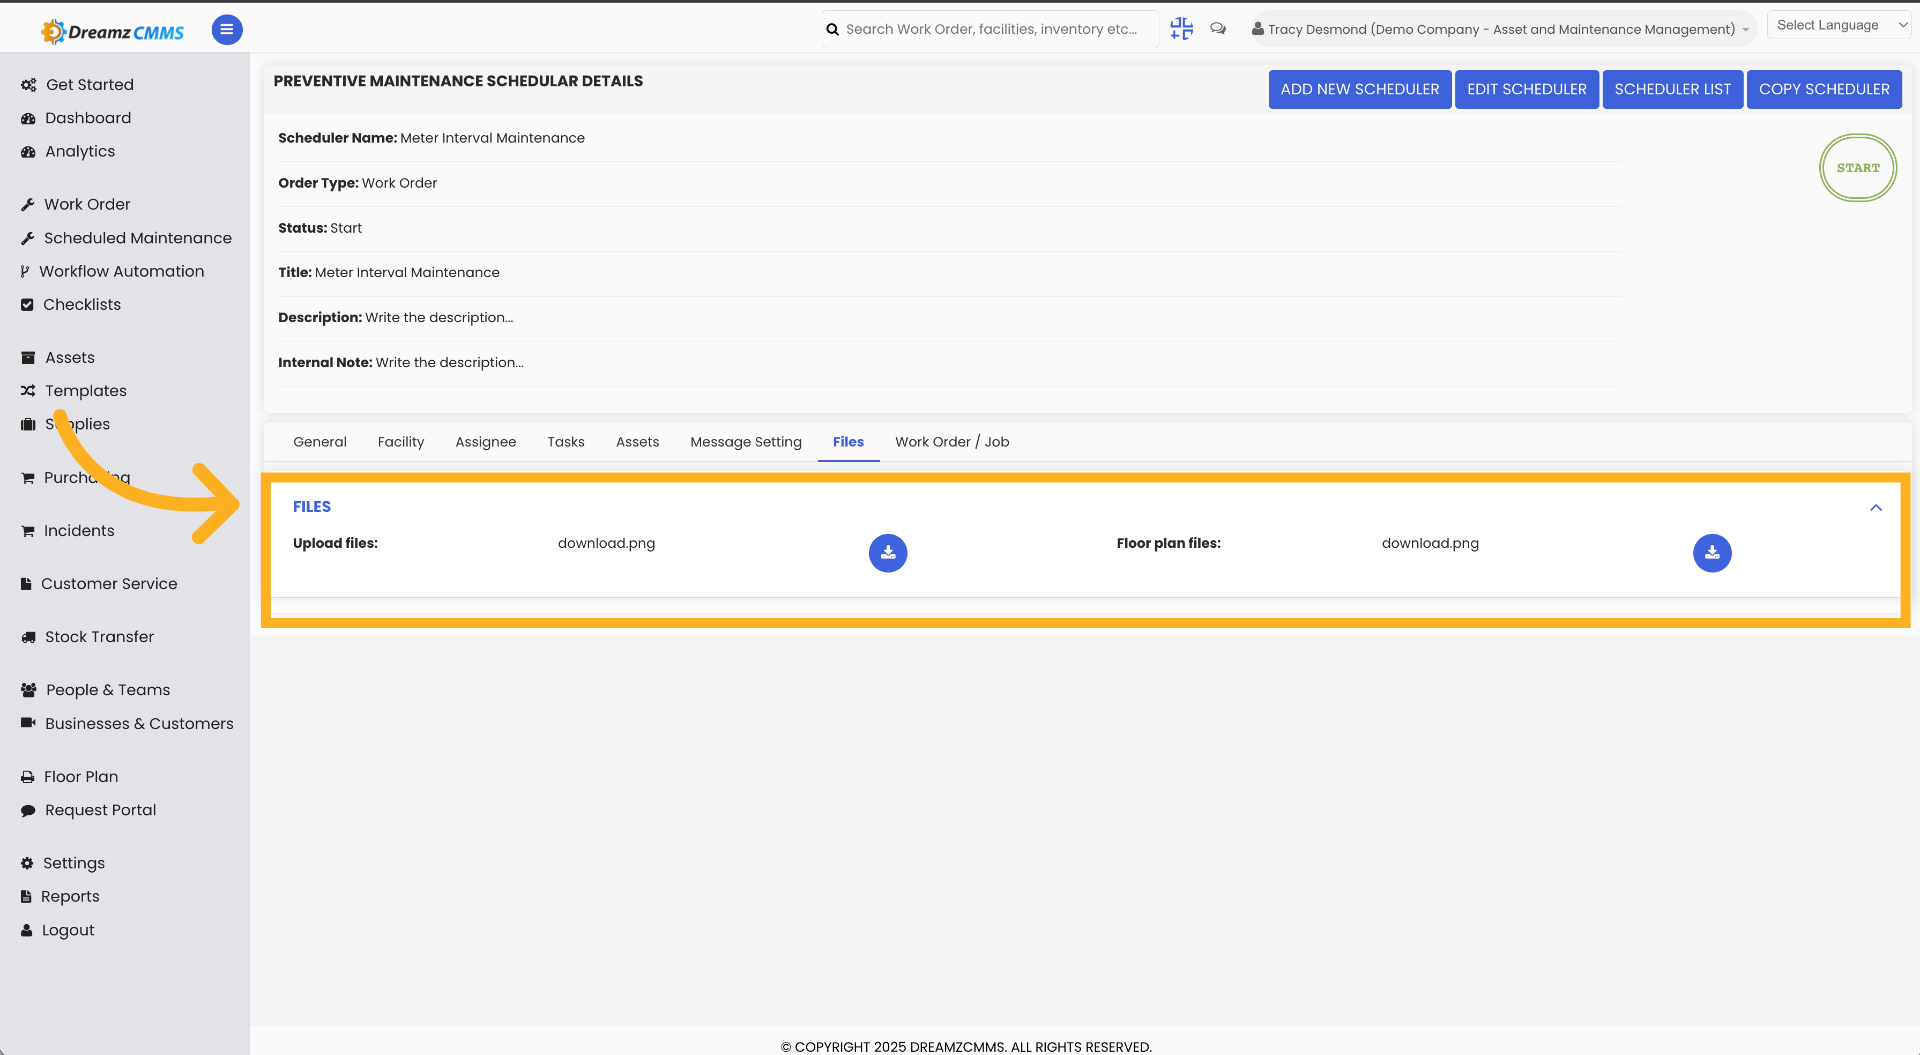Select the Files tab
Screen dimensions: 1920x1055
(848, 442)
